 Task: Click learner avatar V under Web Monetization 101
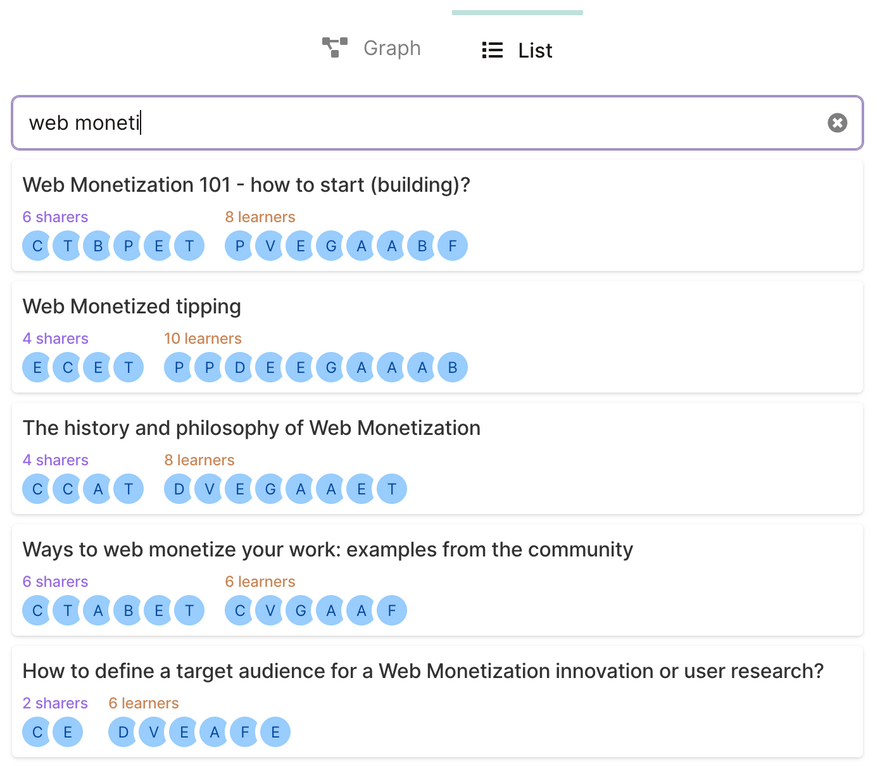[270, 246]
